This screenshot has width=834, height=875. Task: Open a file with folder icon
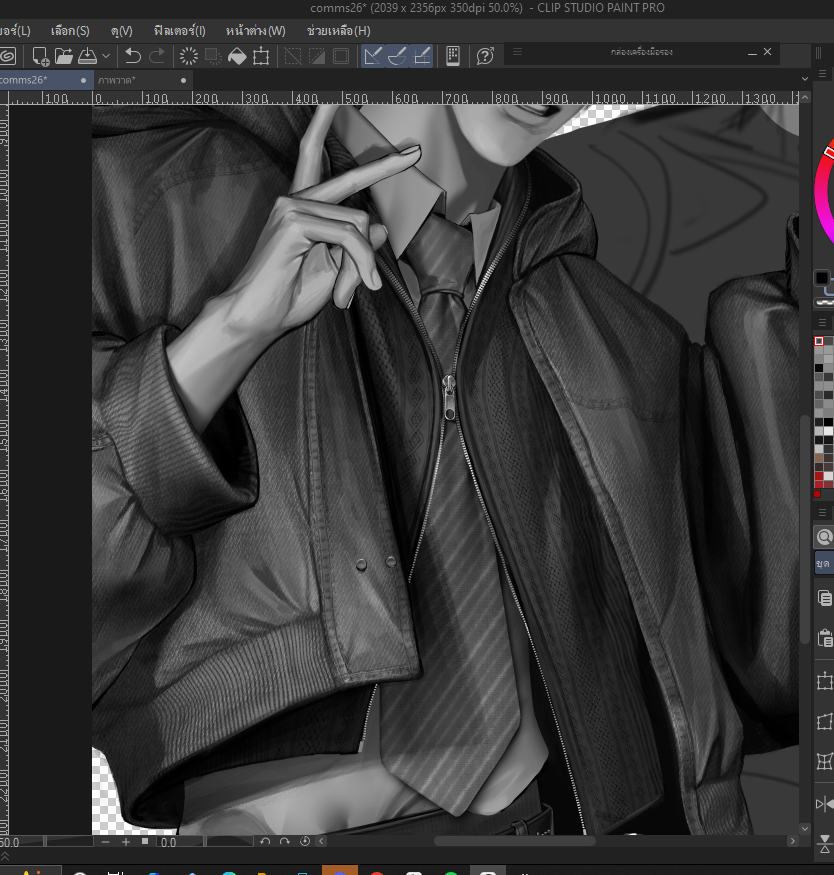coord(64,56)
